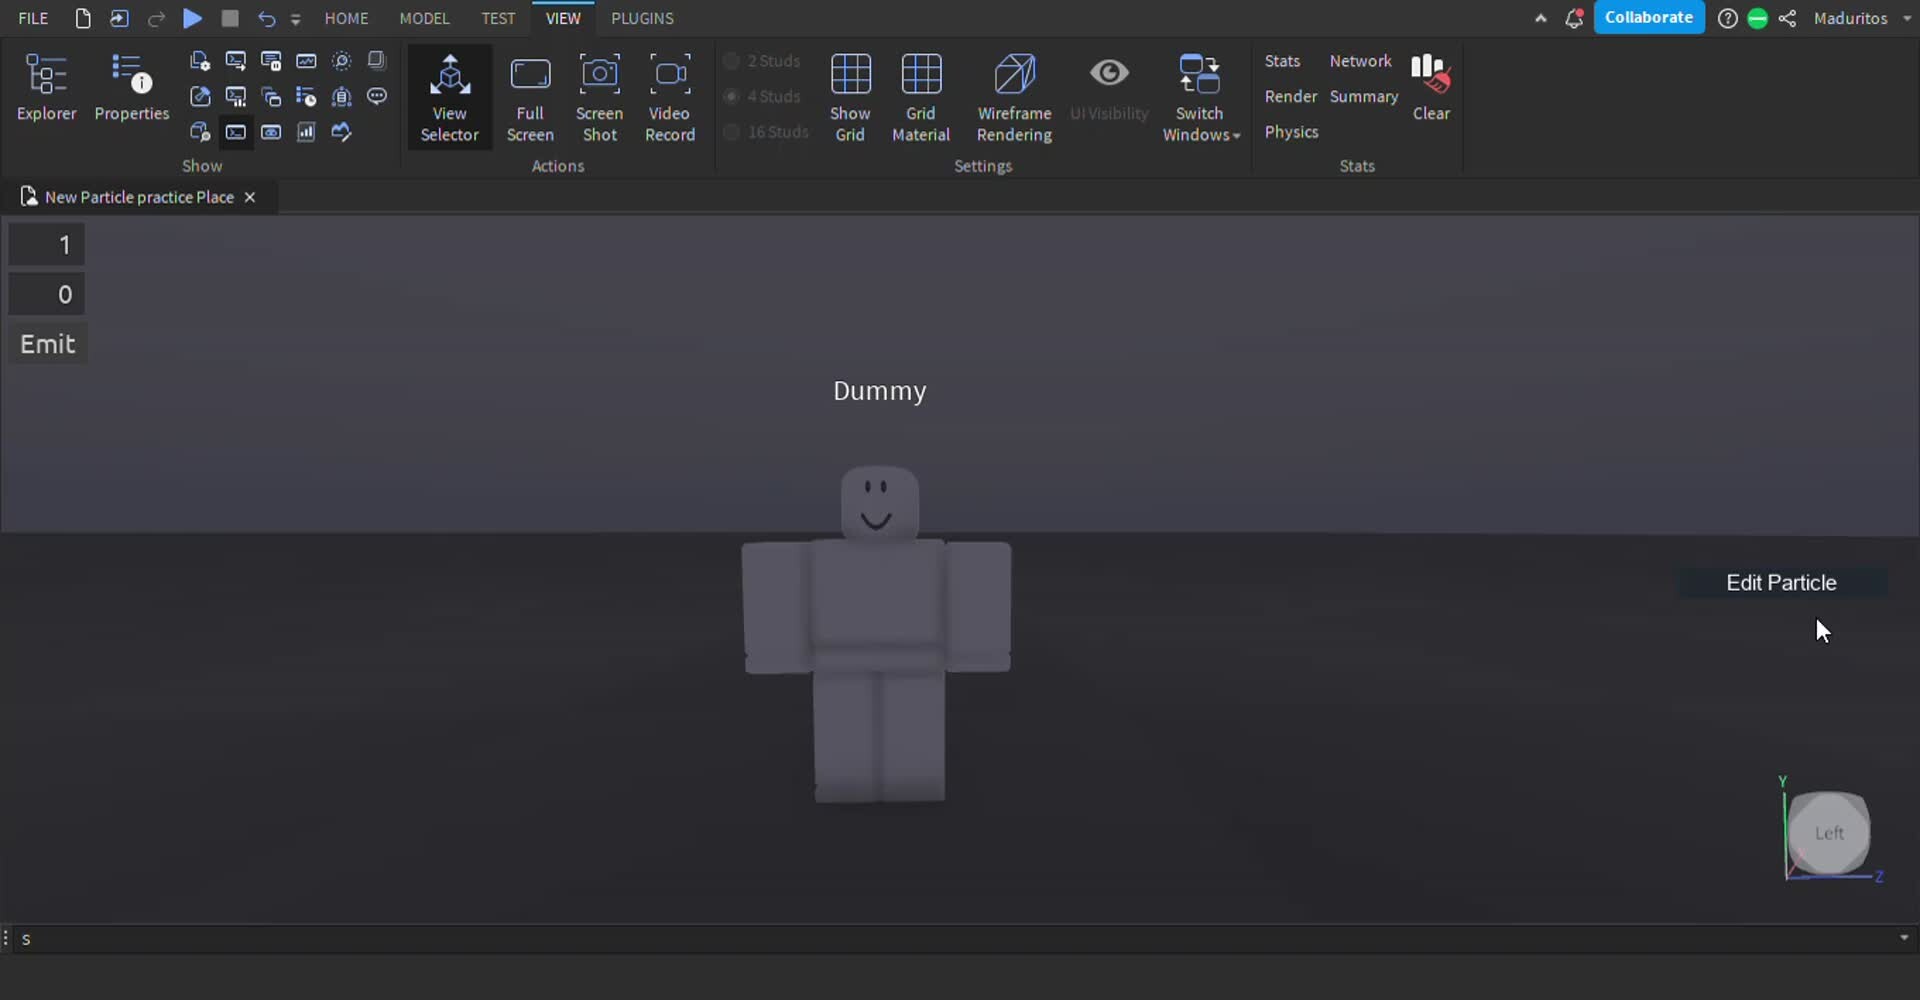
Task: Click the play test button
Action: (x=192, y=18)
